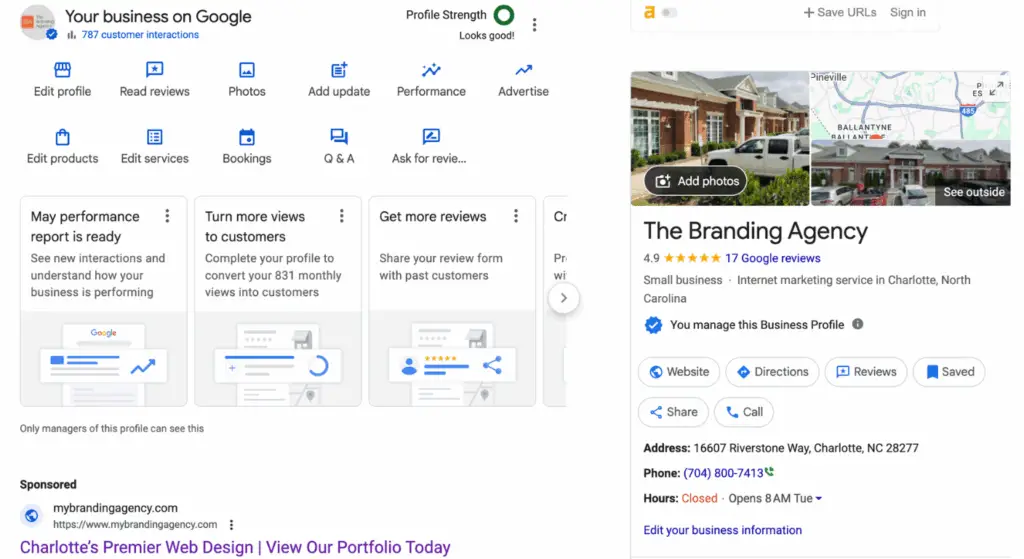Click See outside street view thumbnail
Image resolution: width=1024 pixels, height=559 pixels.
point(910,173)
